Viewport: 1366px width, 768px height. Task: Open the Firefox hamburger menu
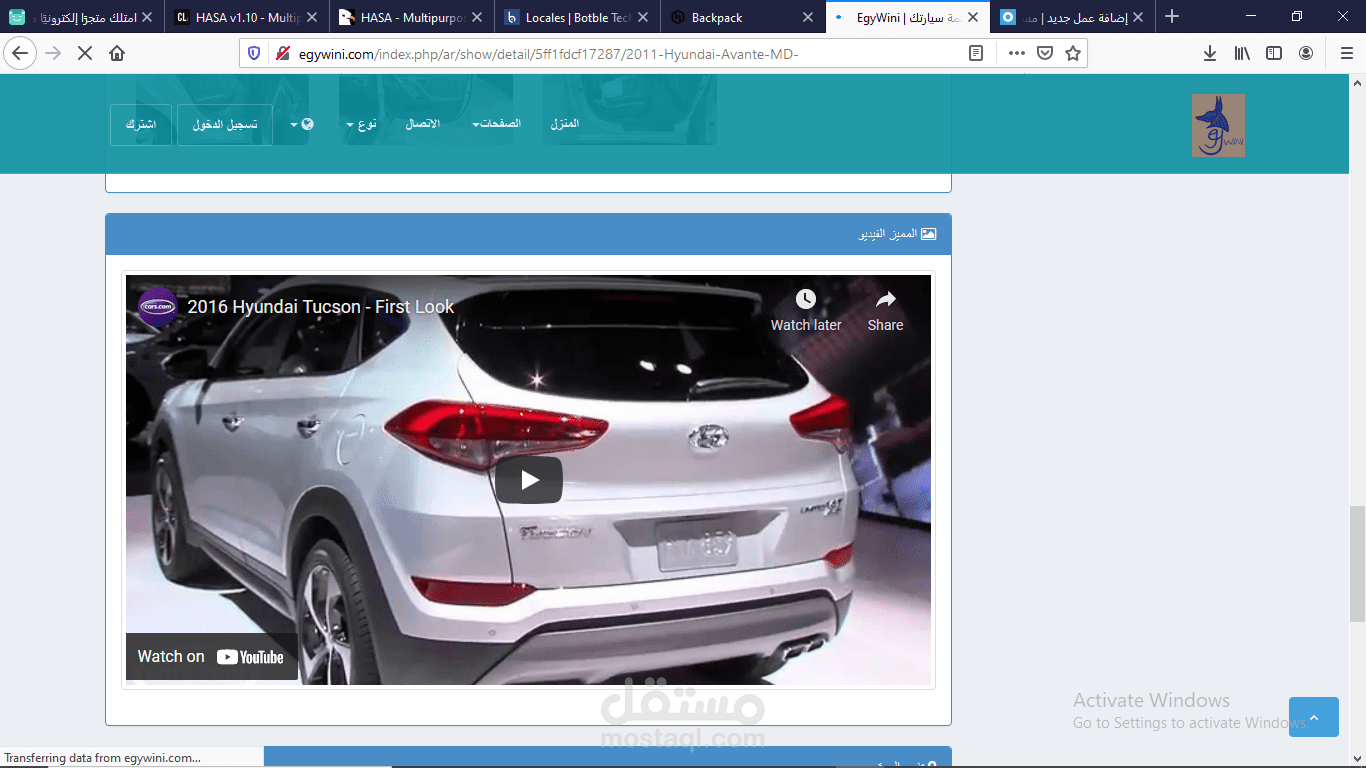1346,53
